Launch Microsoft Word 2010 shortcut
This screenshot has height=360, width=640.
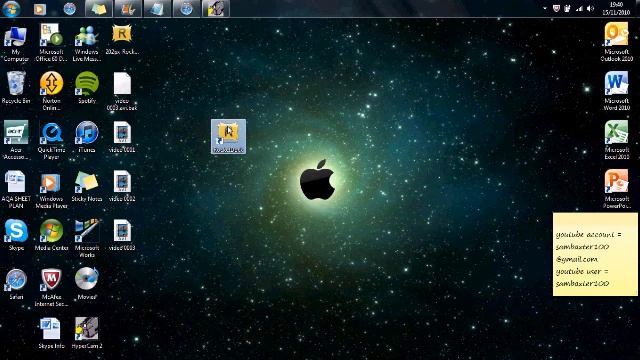click(x=616, y=91)
